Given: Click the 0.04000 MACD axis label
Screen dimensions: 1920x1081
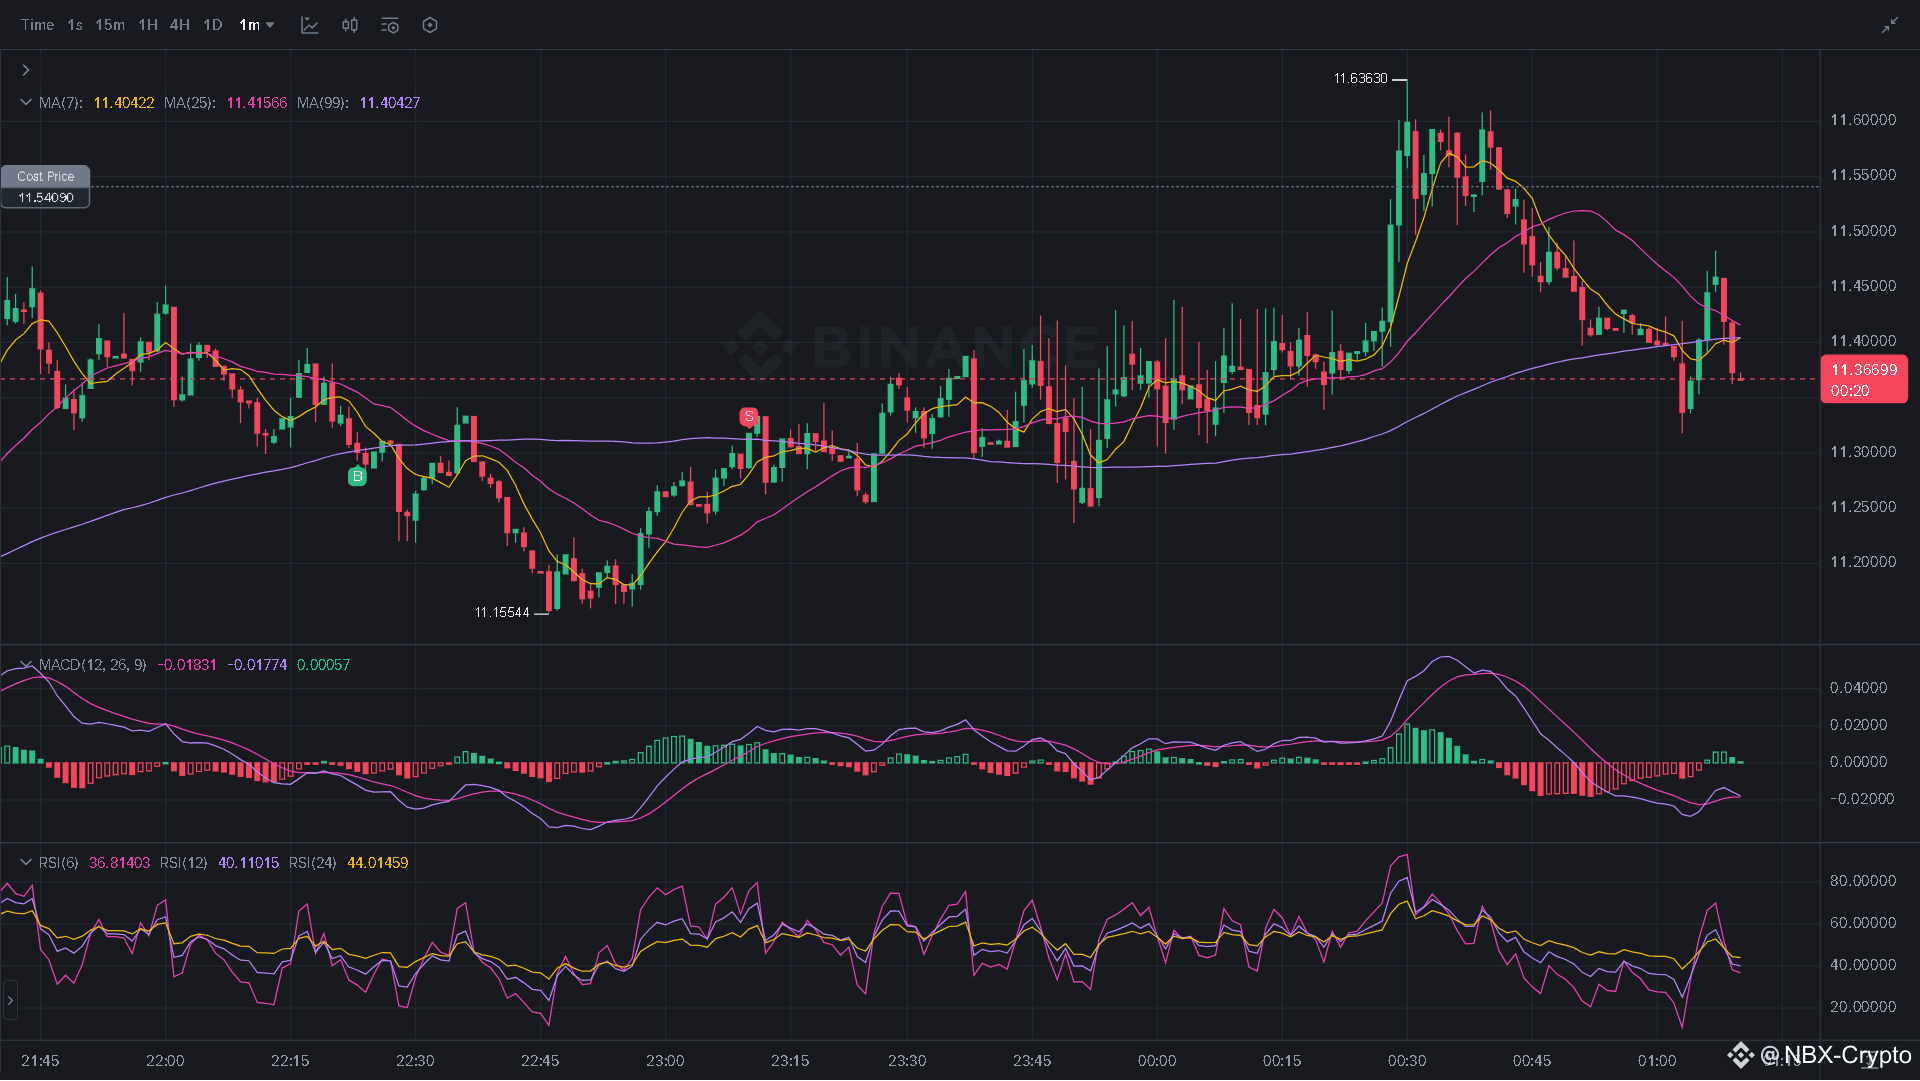Looking at the screenshot, I should [1859, 688].
